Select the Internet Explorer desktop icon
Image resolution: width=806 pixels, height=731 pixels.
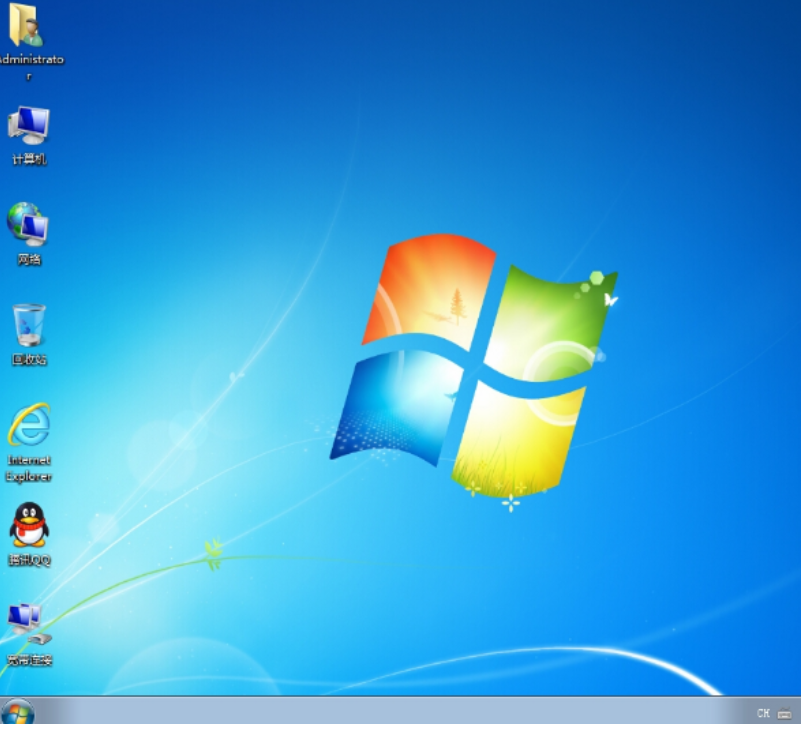click(29, 427)
